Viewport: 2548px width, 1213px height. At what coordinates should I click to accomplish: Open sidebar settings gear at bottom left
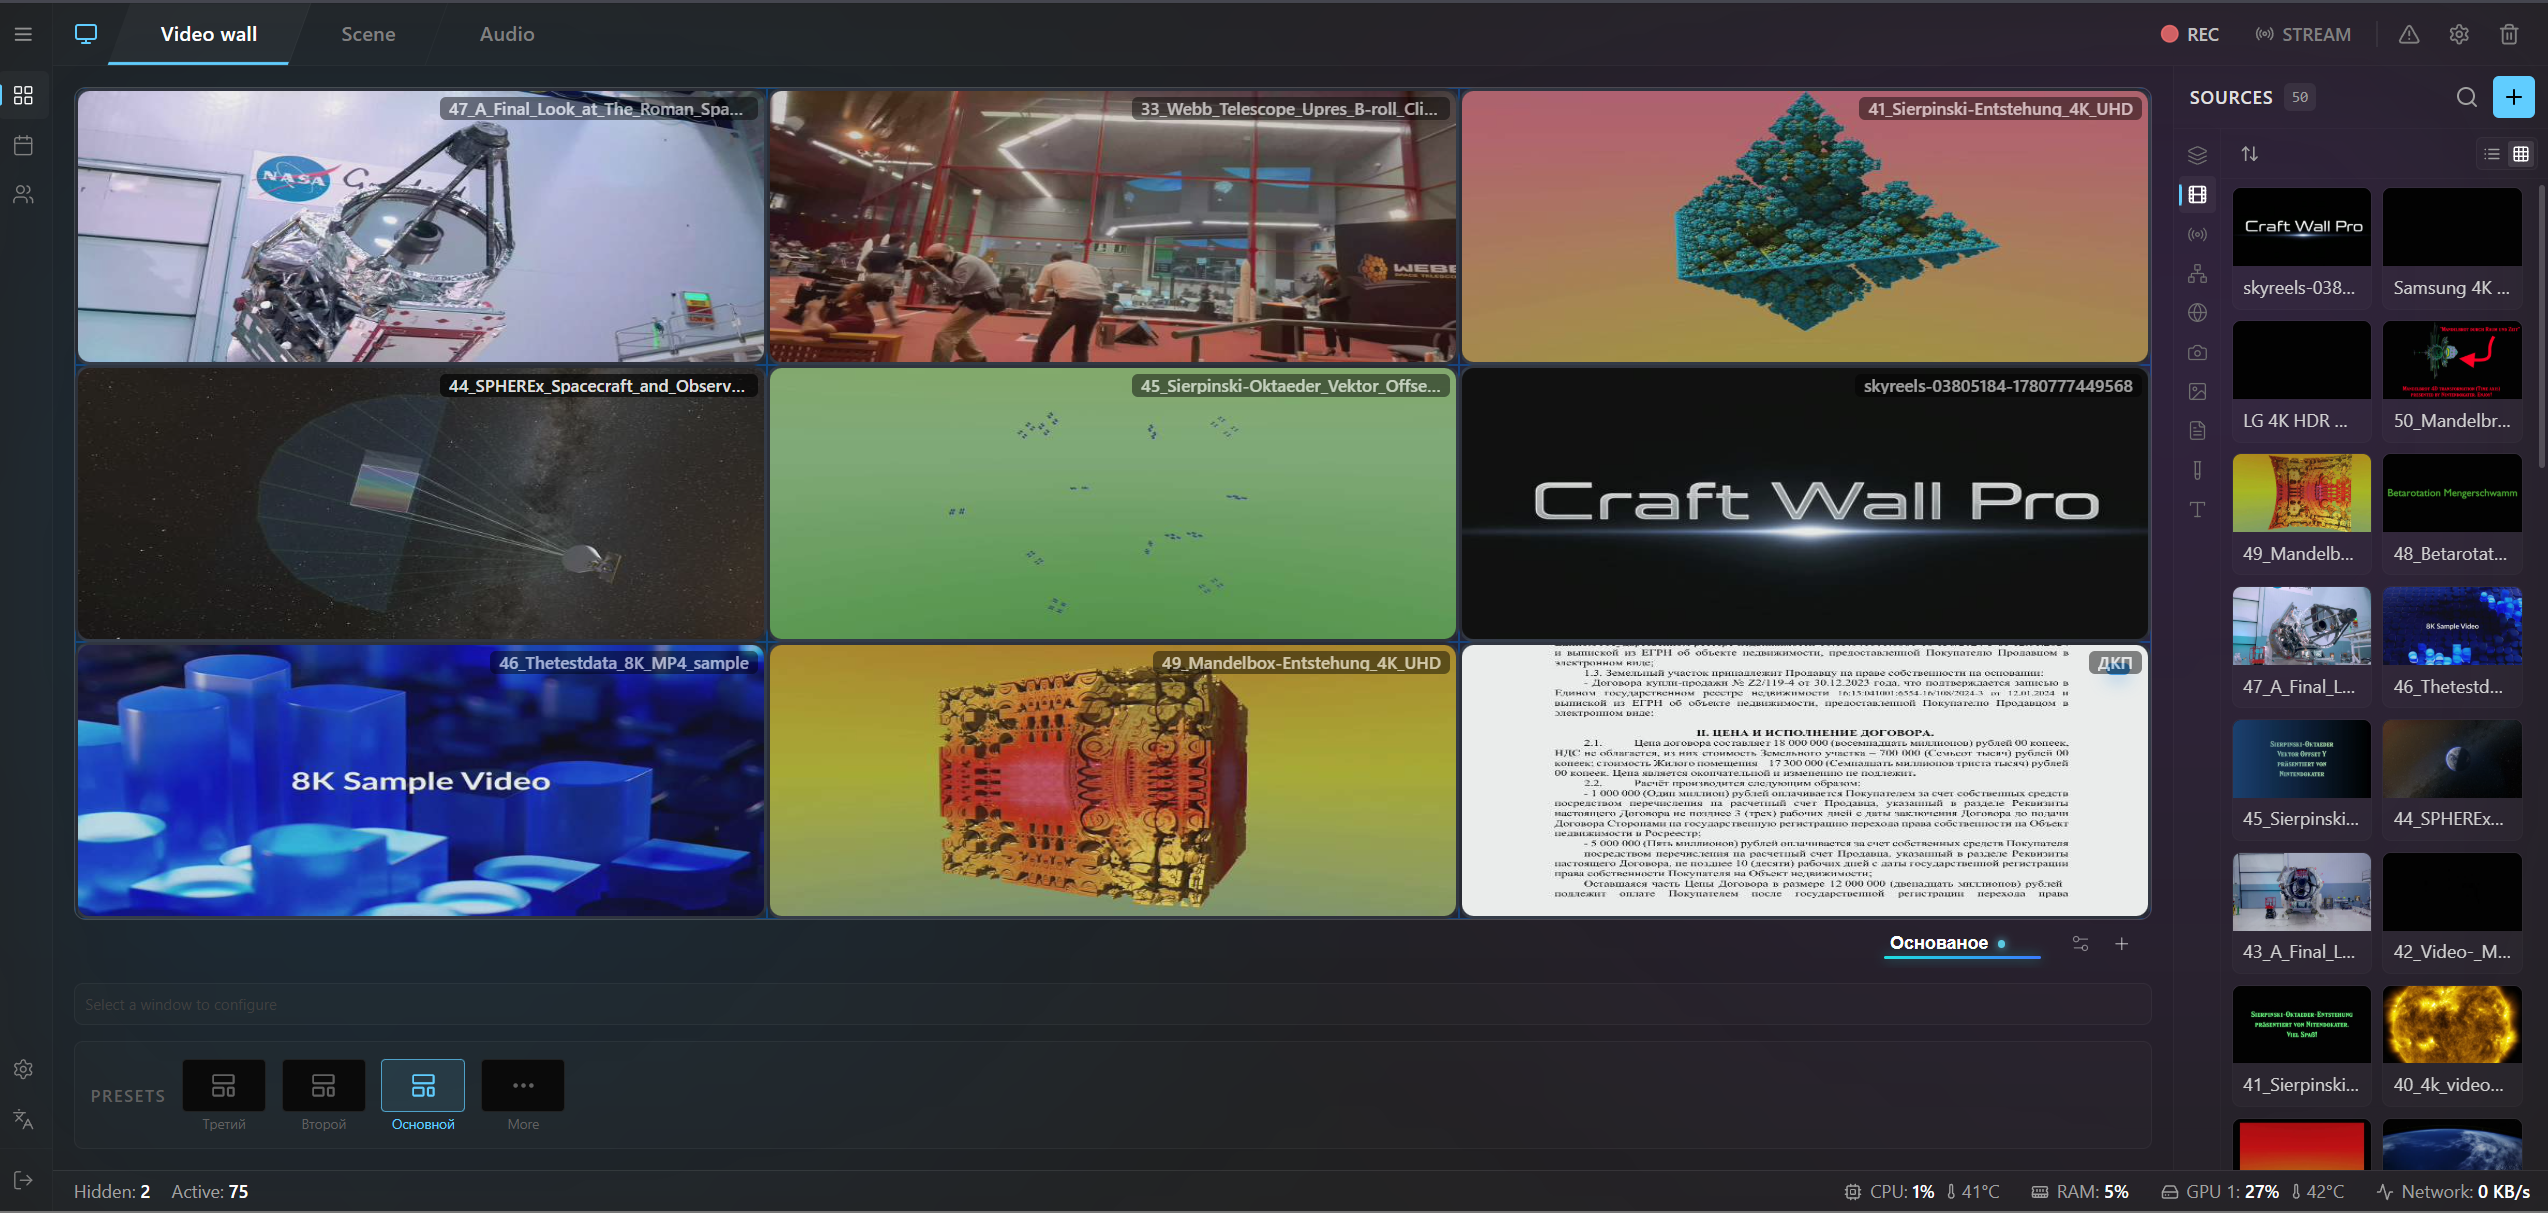[x=23, y=1069]
